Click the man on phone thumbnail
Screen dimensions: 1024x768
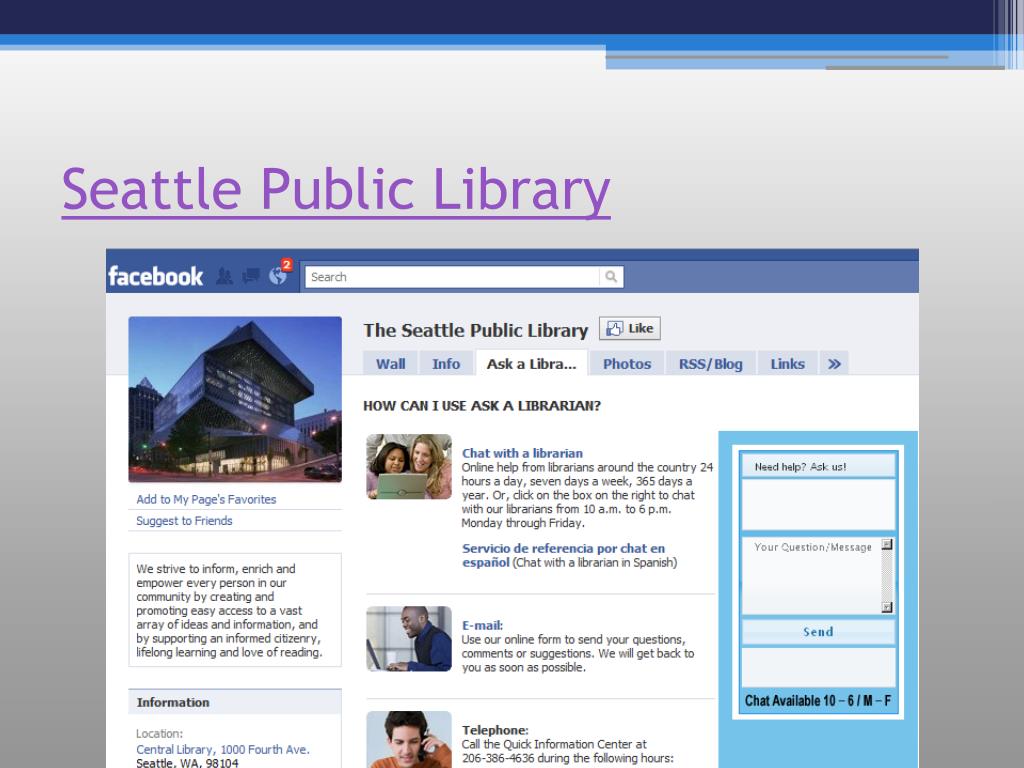tap(409, 739)
